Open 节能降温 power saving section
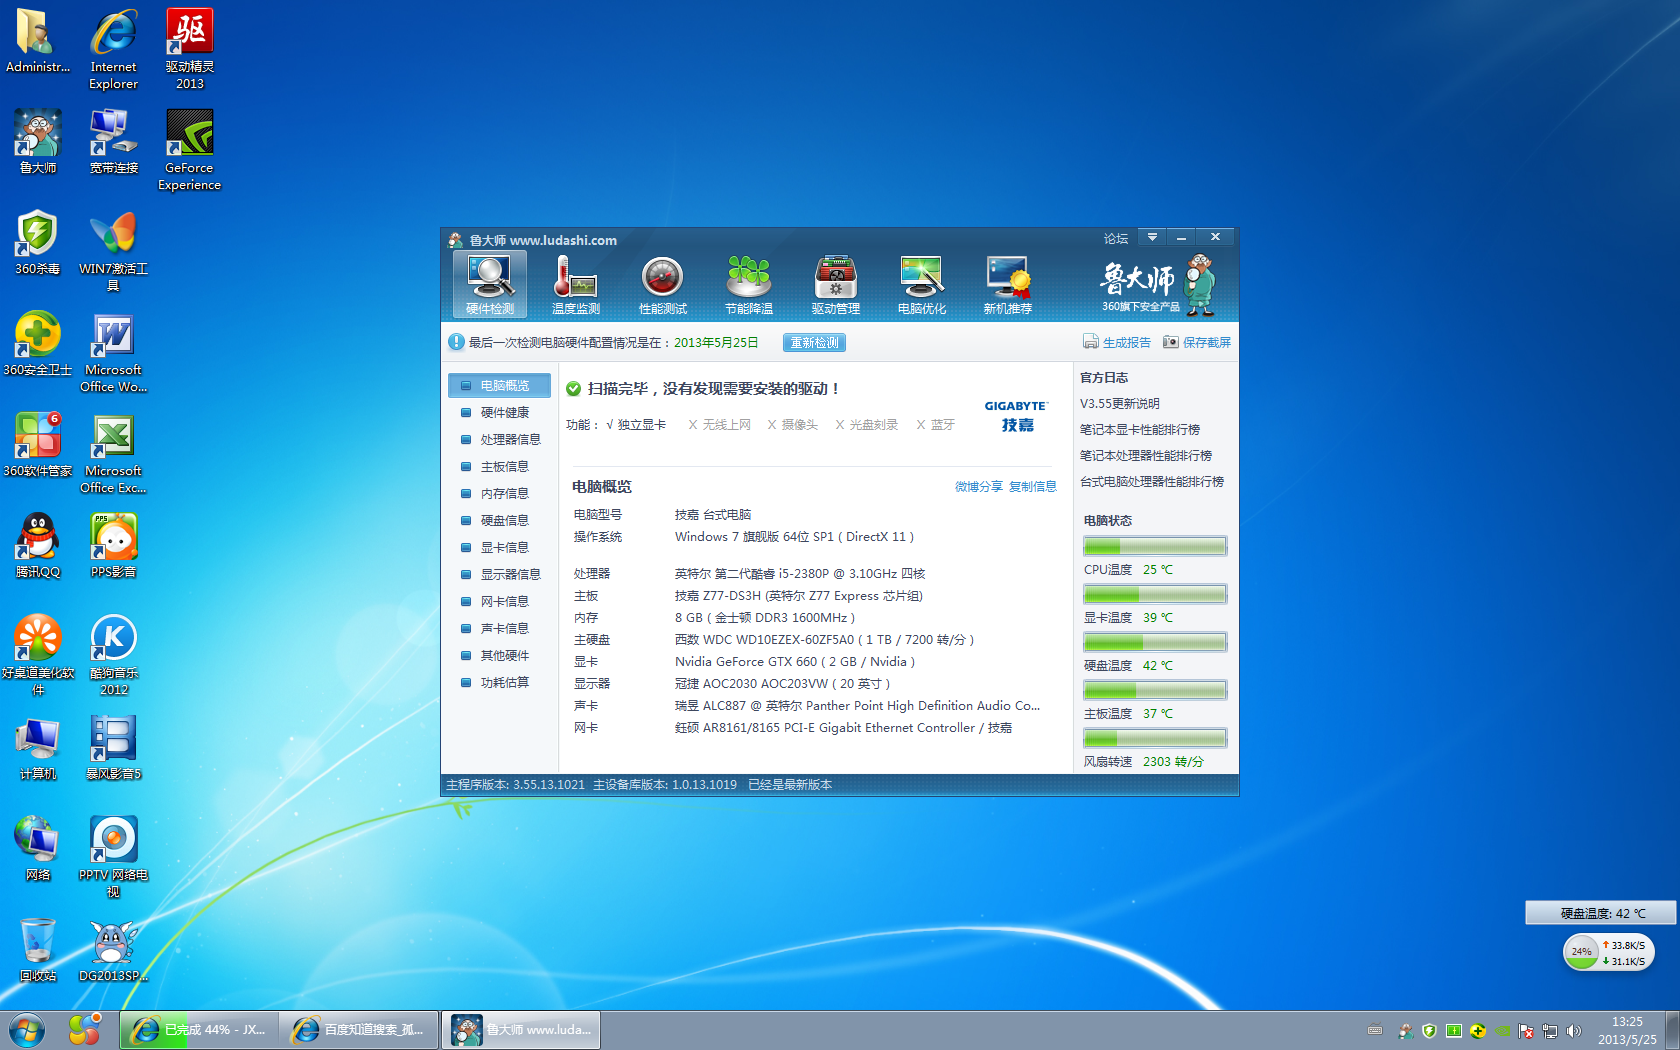Viewport: 1680px width, 1050px height. click(749, 285)
